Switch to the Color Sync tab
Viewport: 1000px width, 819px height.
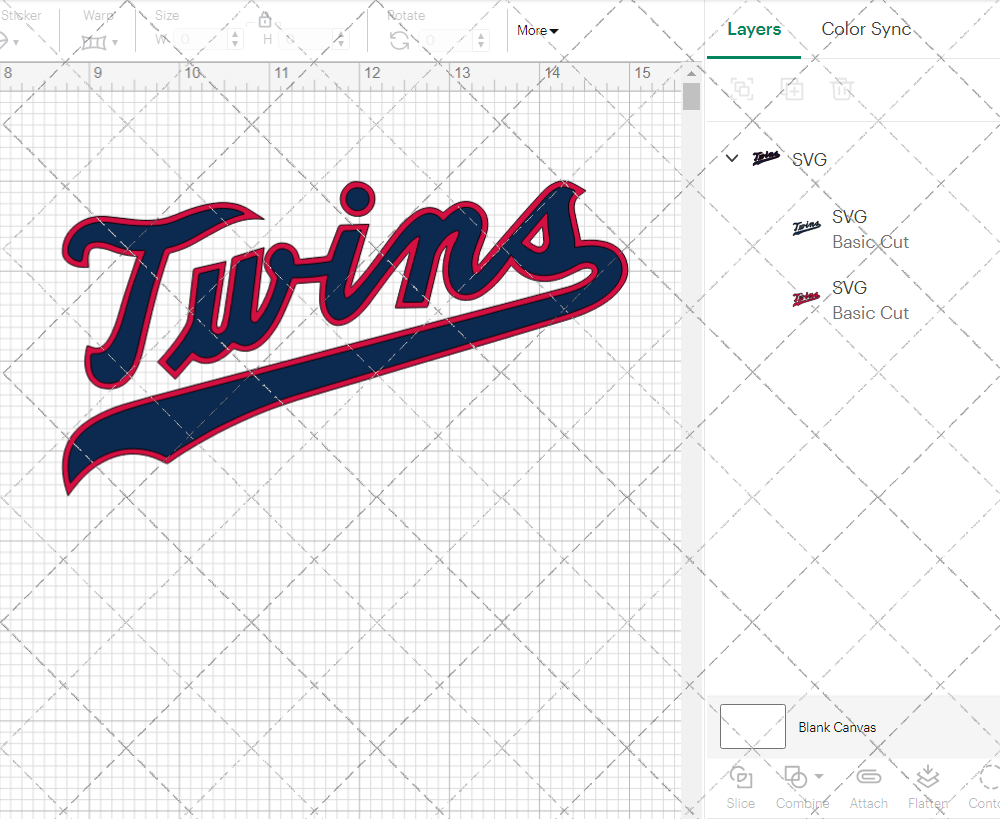click(x=866, y=29)
